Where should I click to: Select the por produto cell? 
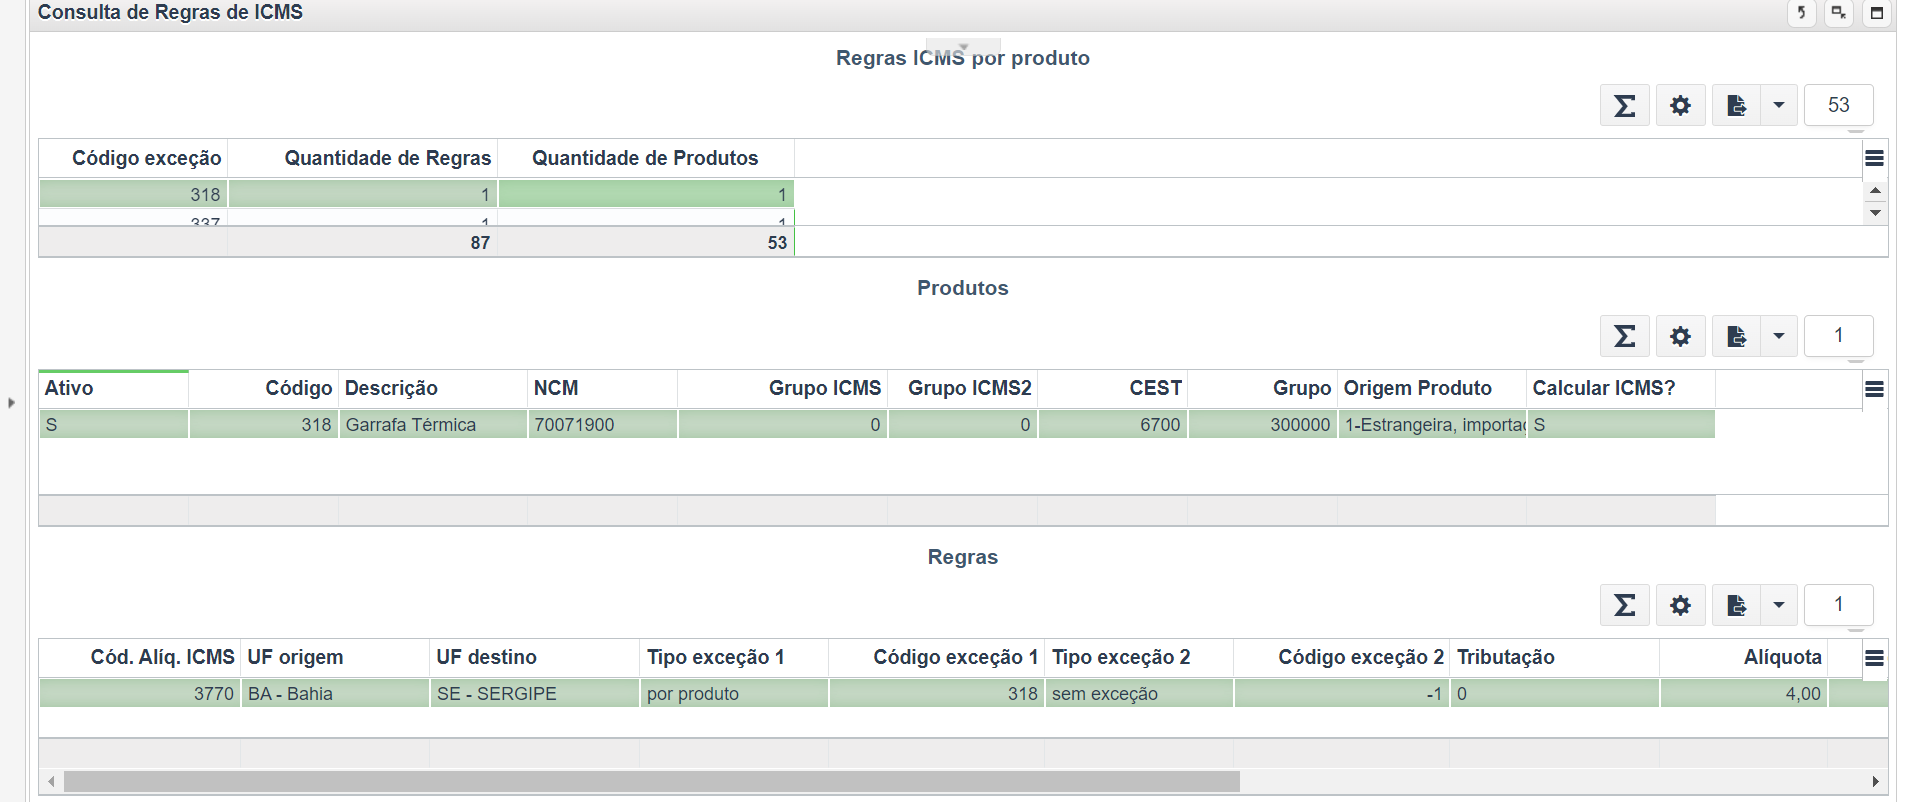[x=734, y=694]
